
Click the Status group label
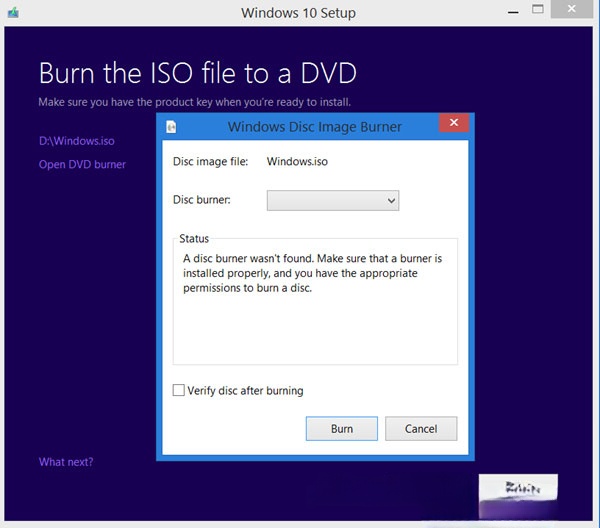pos(194,239)
